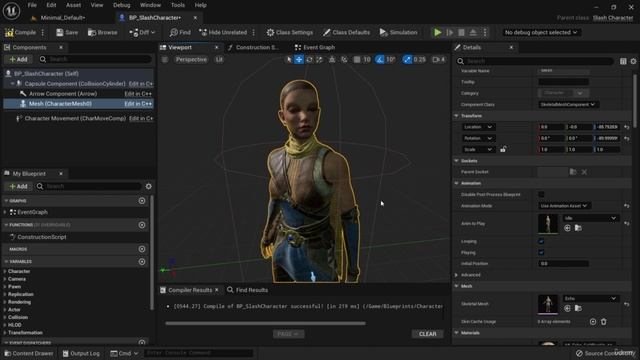Click Edit in C++ for Capsule Component

click(x=141, y=84)
